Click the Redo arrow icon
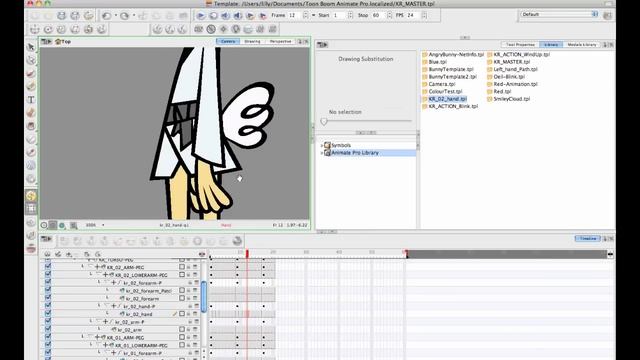 [125, 16]
